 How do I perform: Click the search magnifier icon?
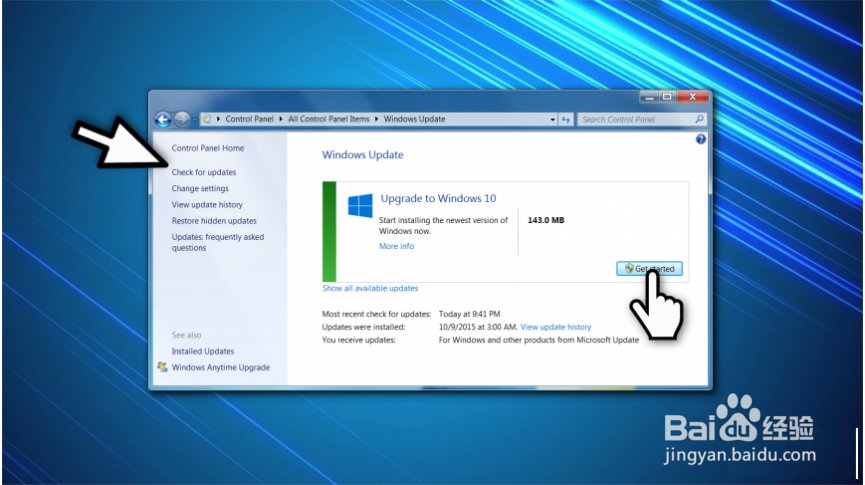699,119
